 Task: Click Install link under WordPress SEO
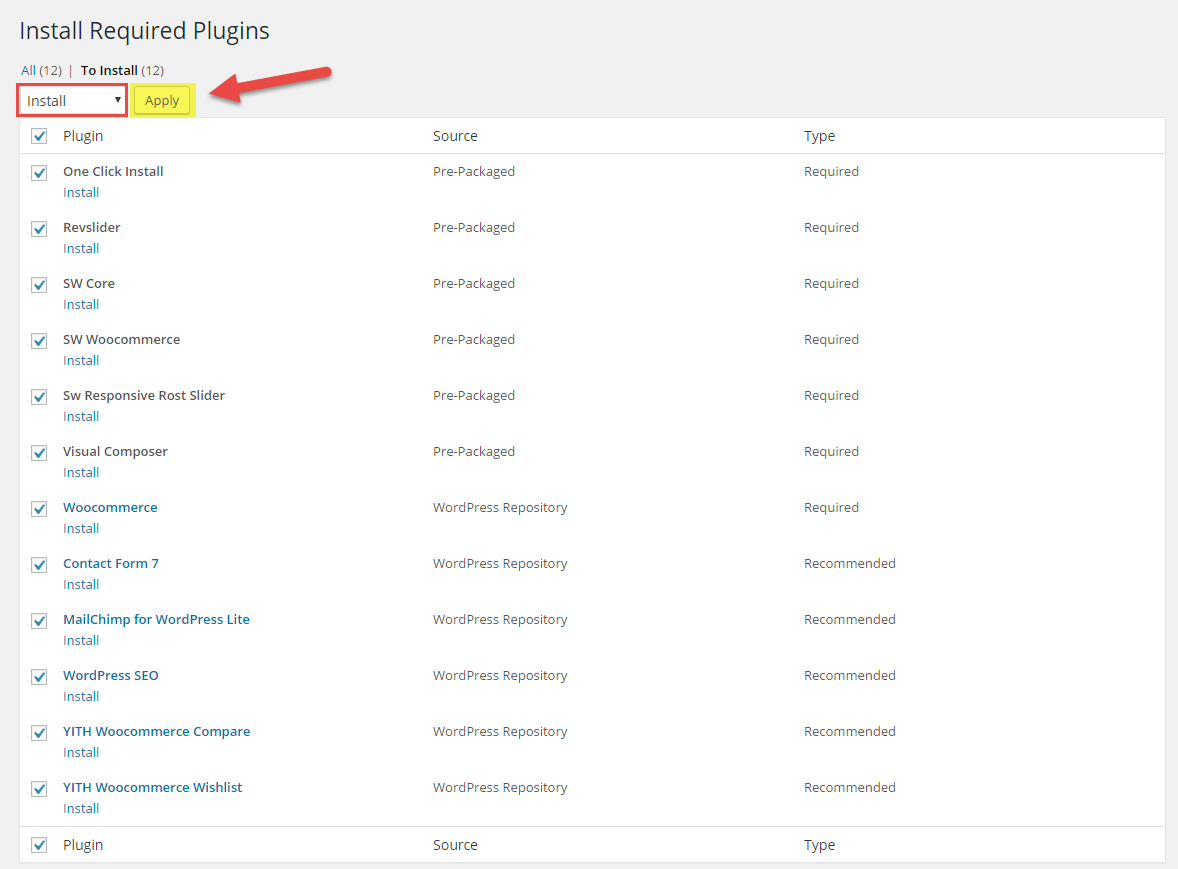pos(81,696)
